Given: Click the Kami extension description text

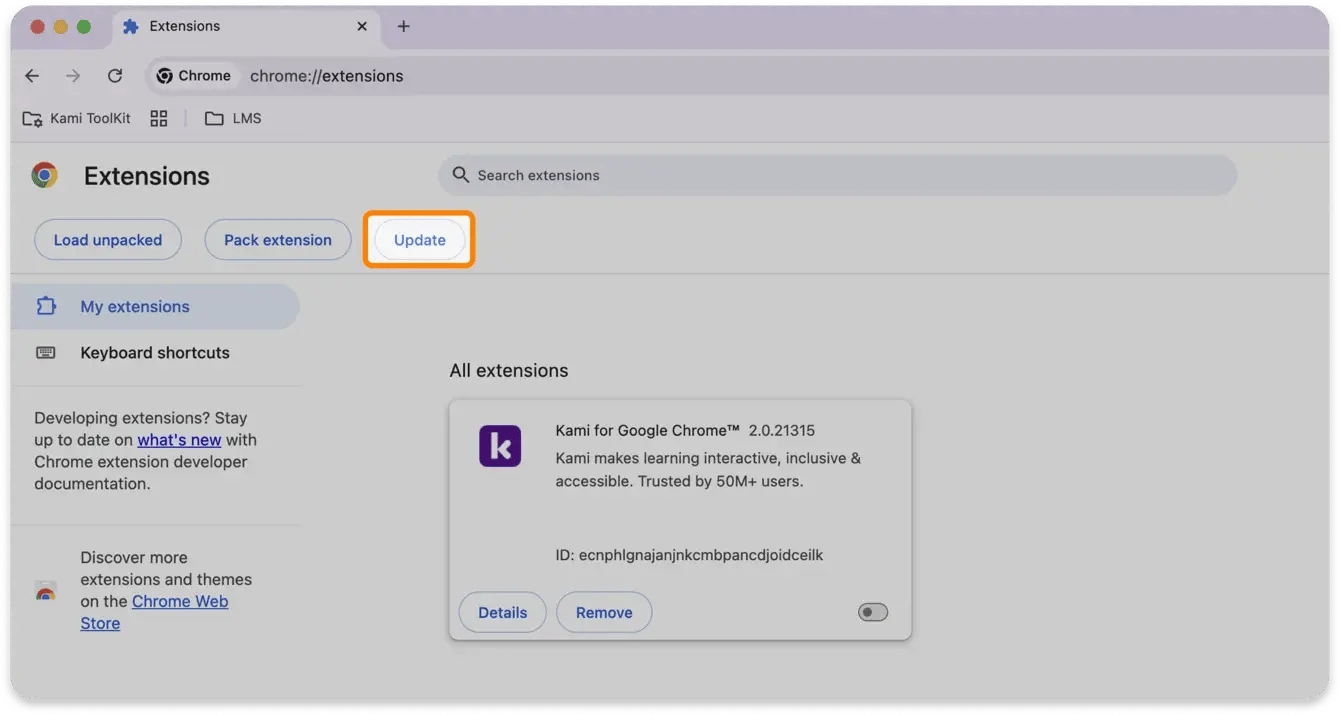Looking at the screenshot, I should pos(708,470).
